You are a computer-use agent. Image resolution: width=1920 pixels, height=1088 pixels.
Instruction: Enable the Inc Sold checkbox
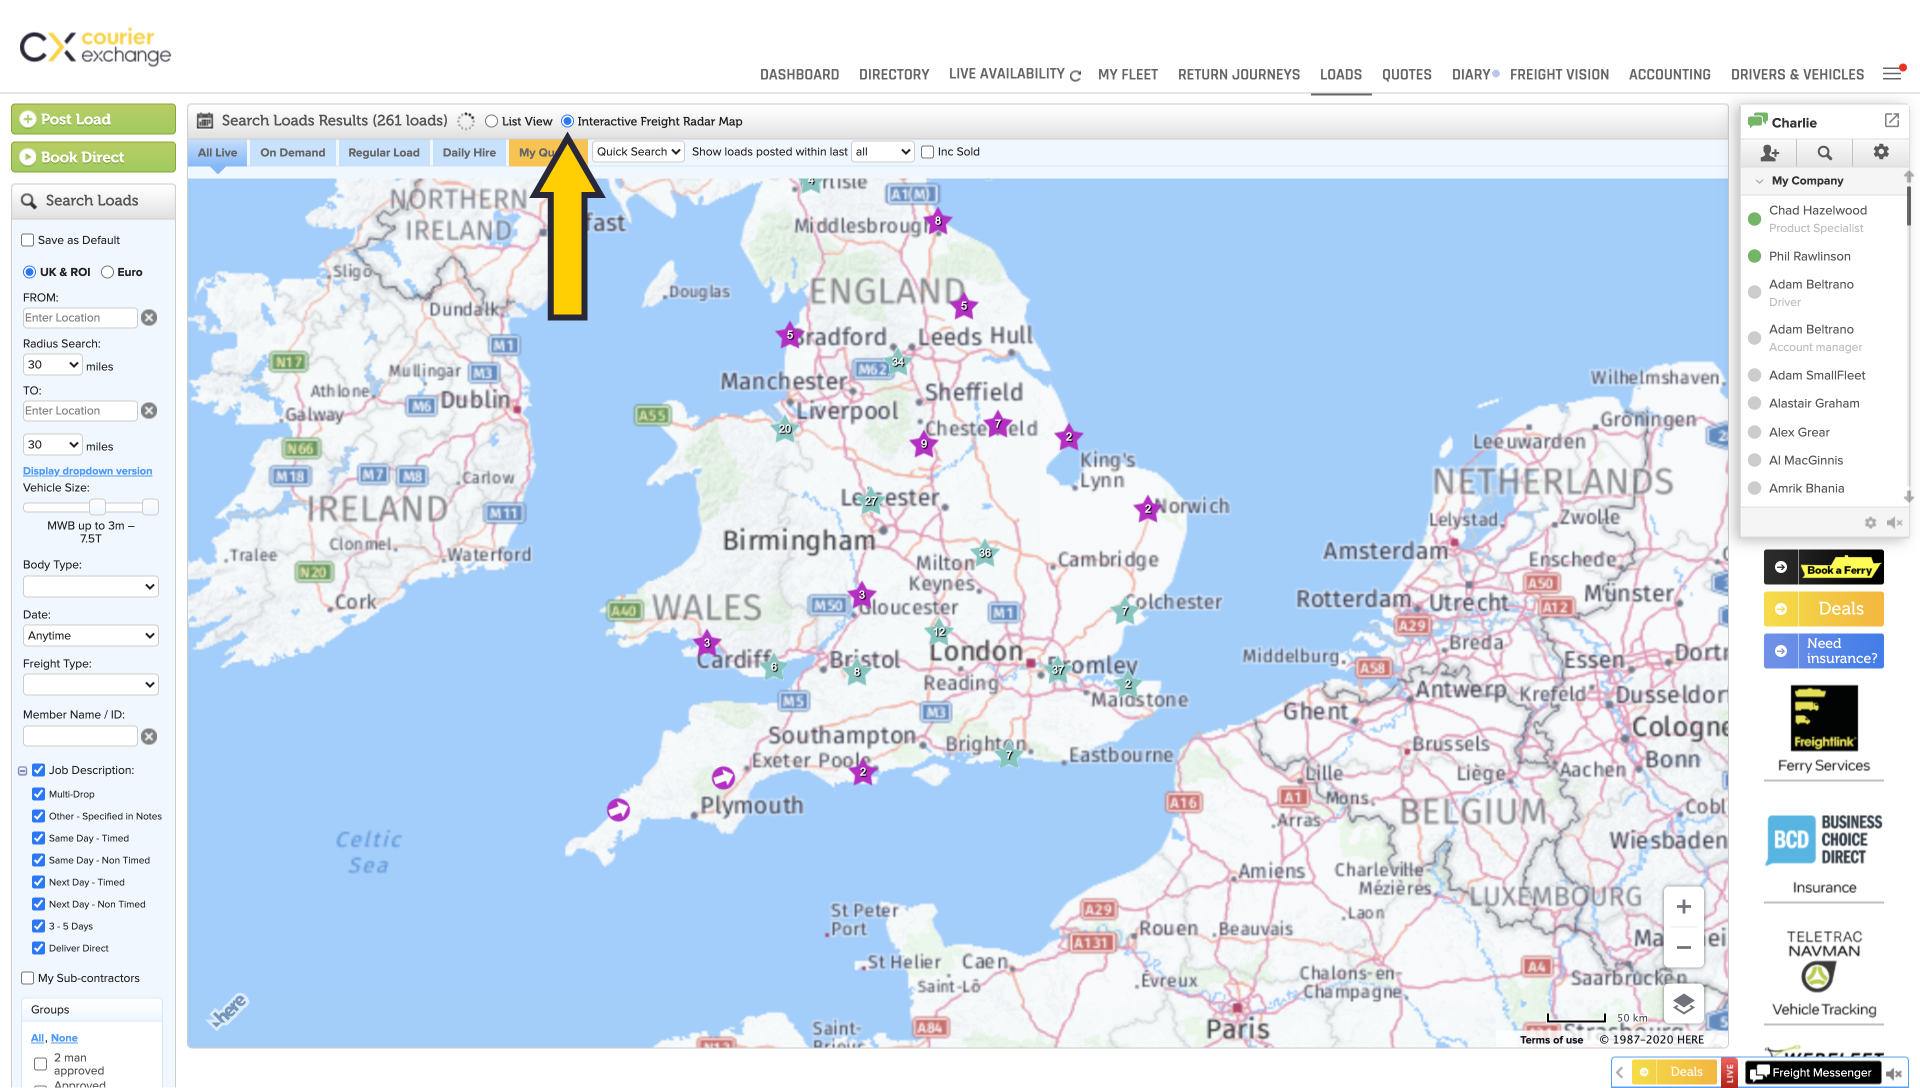point(928,151)
